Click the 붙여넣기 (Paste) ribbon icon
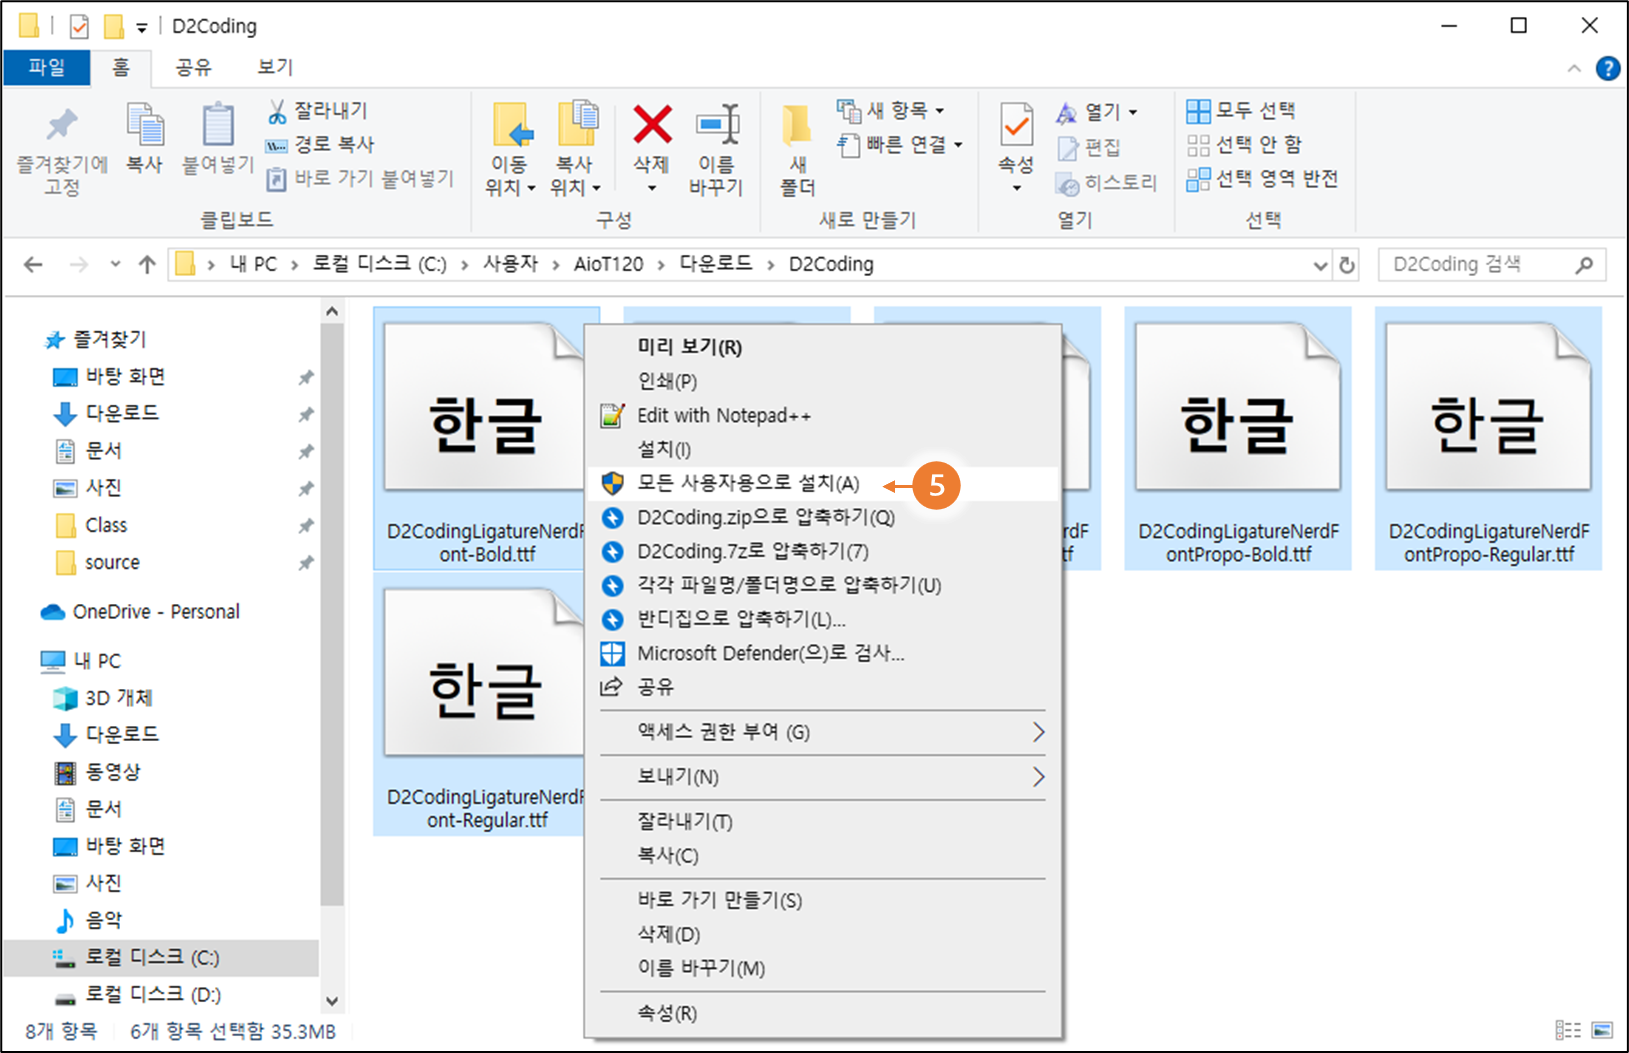This screenshot has width=1629, height=1053. click(218, 124)
